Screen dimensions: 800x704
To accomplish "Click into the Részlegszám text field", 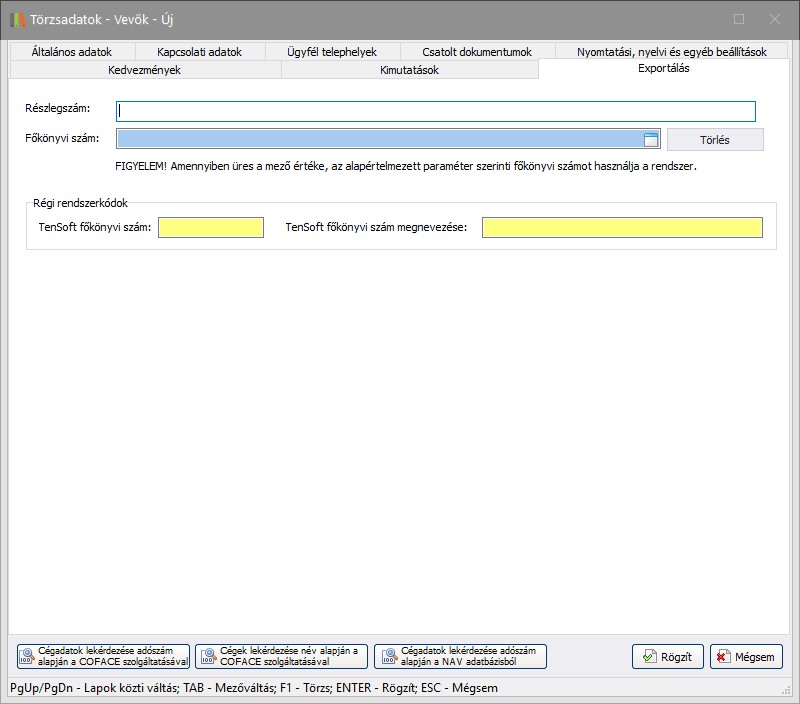I will (x=435, y=111).
